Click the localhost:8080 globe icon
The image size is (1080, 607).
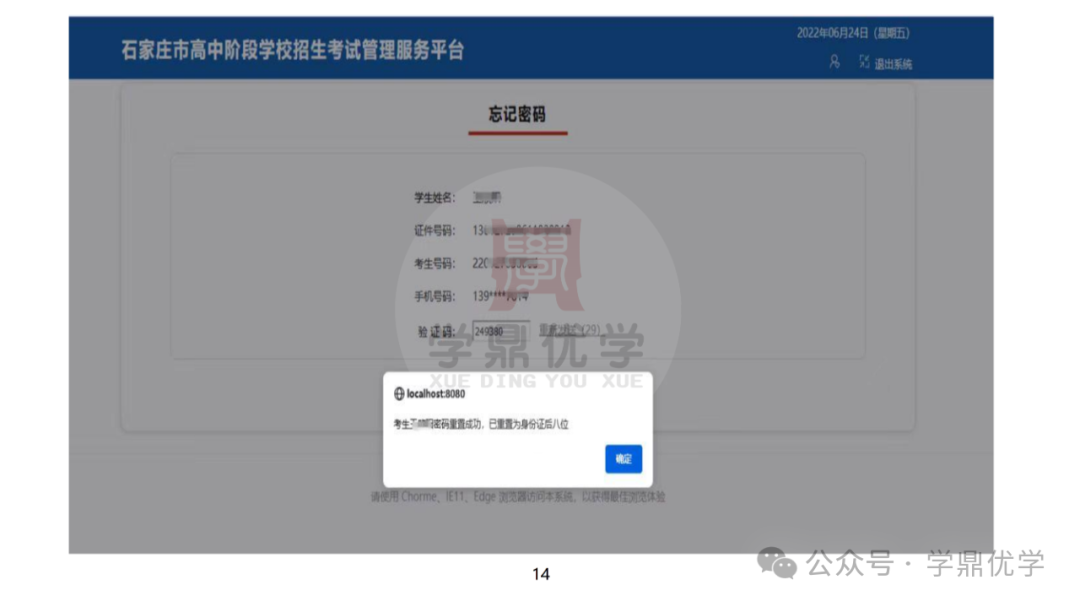[x=399, y=394]
